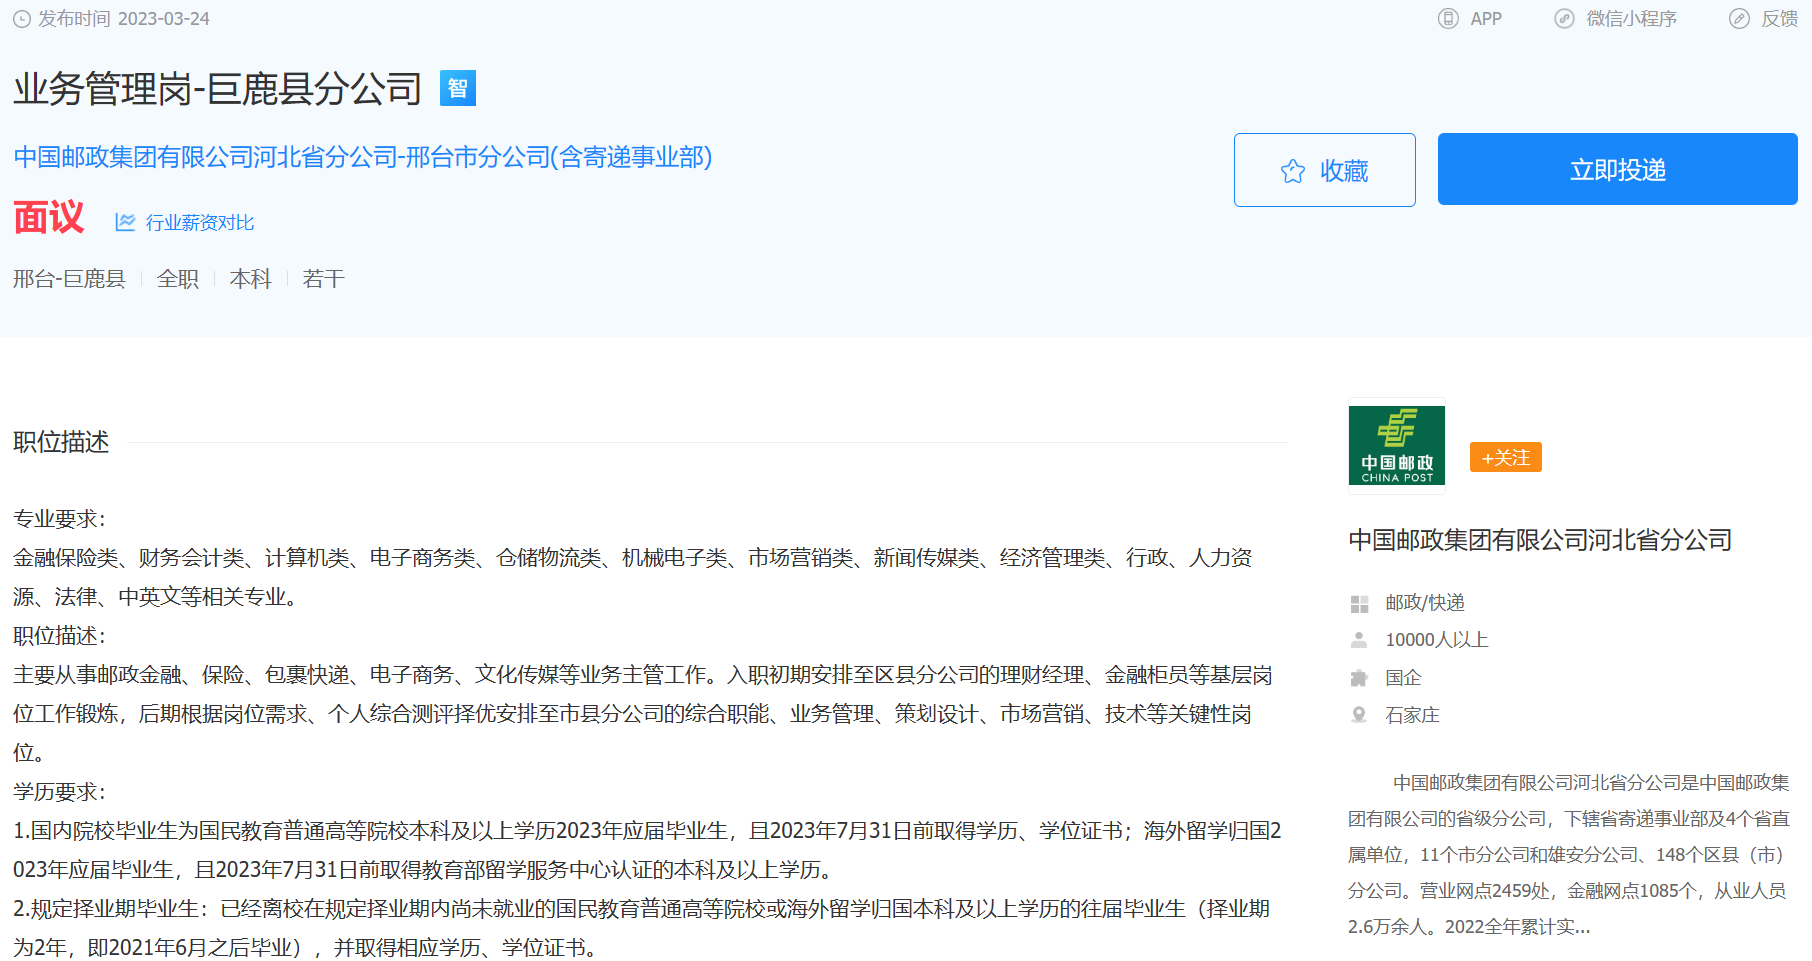Viewport: 1812px width, 961px height.
Task: Click the line starting 主要从事邮政金融
Action: [643, 675]
